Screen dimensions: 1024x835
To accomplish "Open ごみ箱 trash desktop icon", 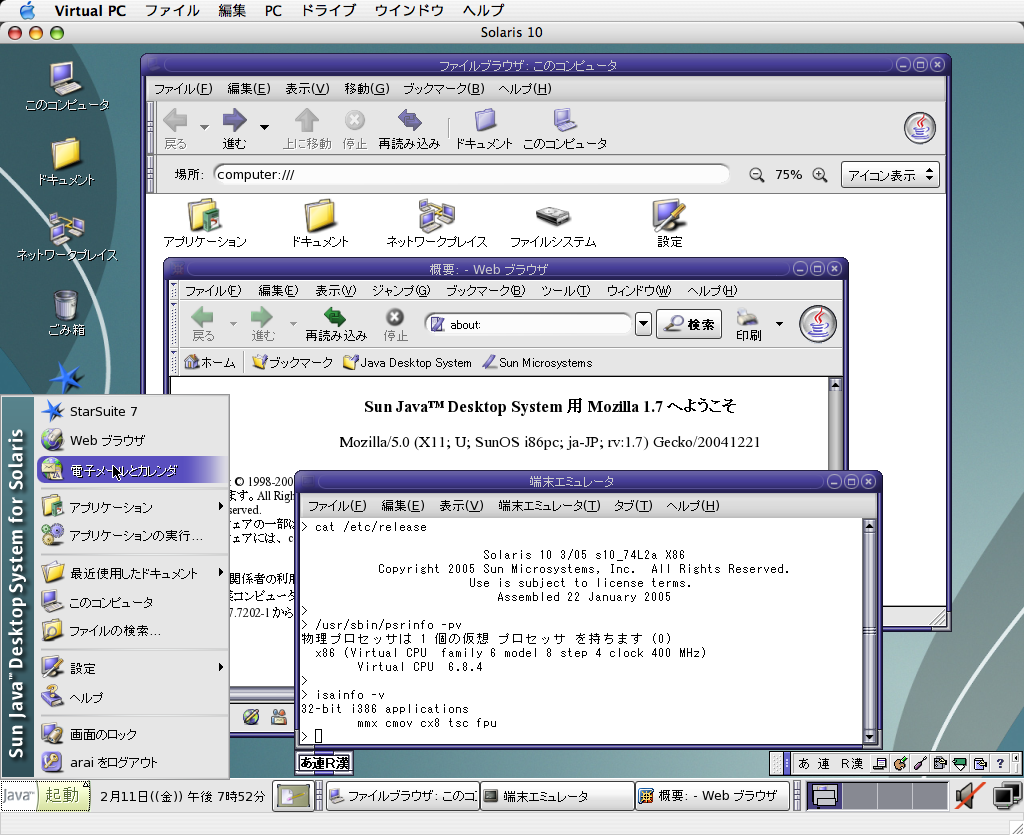I will [66, 313].
